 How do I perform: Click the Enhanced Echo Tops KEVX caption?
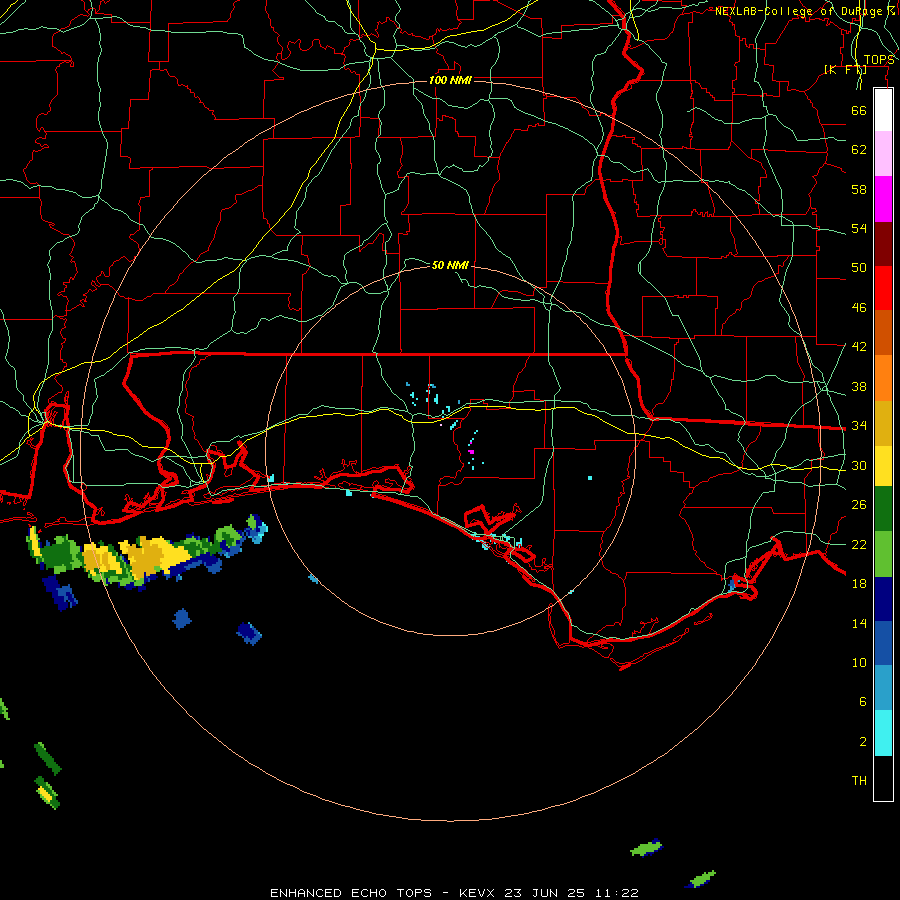(x=454, y=893)
